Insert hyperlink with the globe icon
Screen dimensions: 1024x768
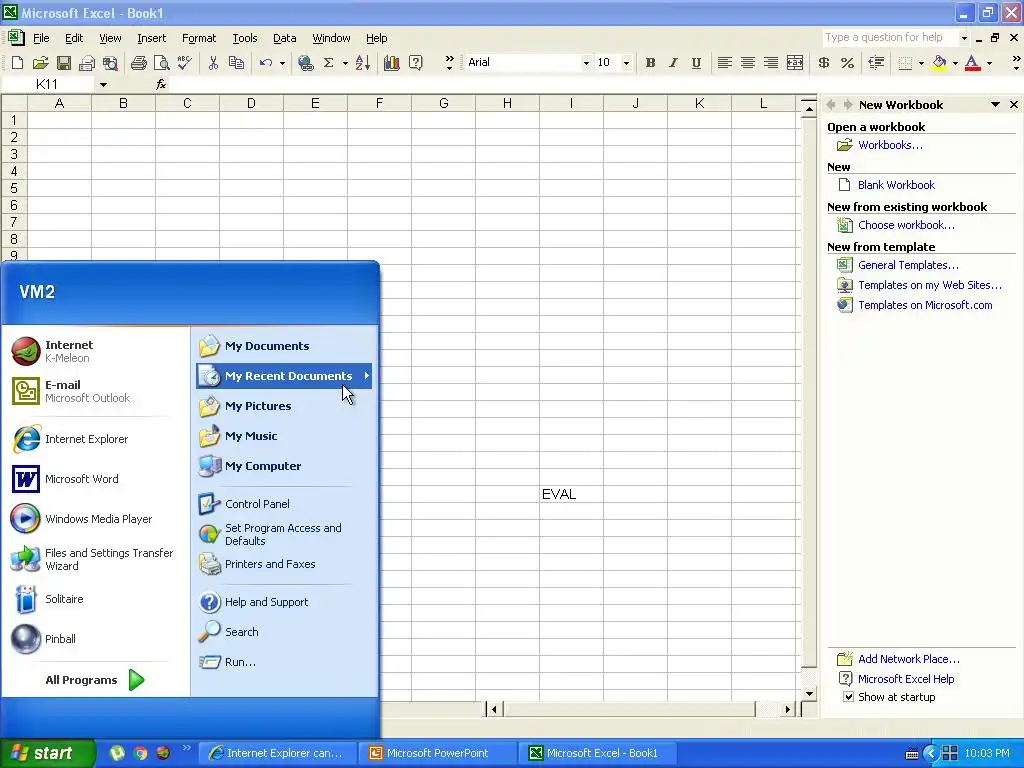tap(305, 63)
